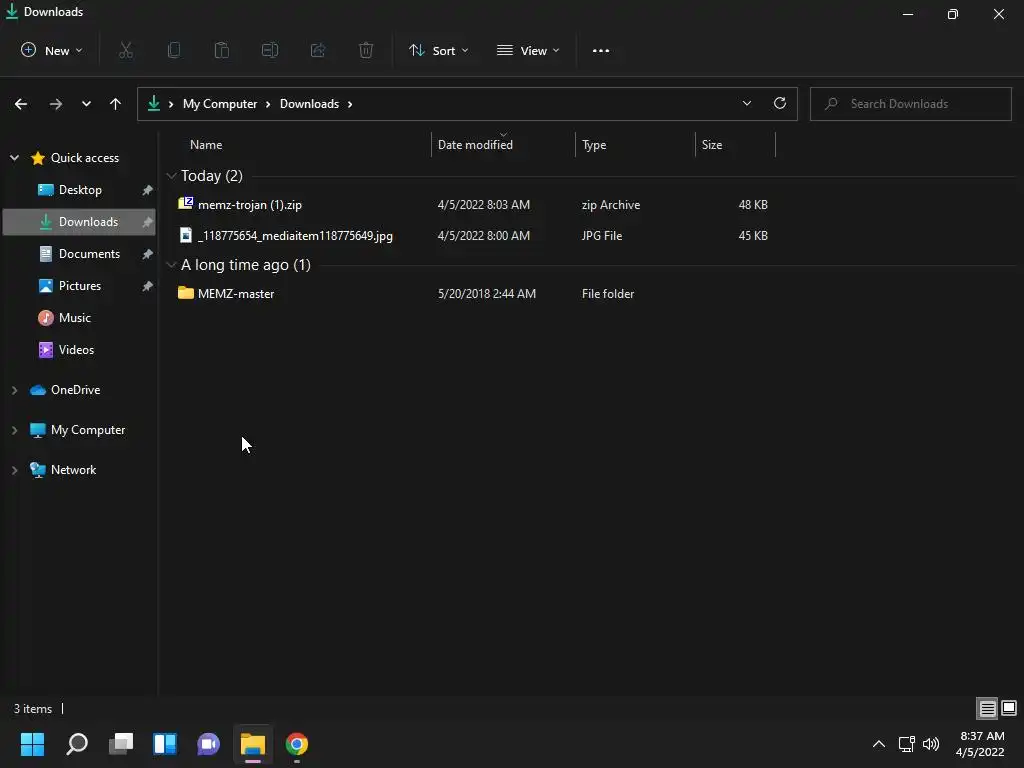Image resolution: width=1024 pixels, height=768 pixels.
Task: Expand the Network tree node
Action: coord(14,470)
